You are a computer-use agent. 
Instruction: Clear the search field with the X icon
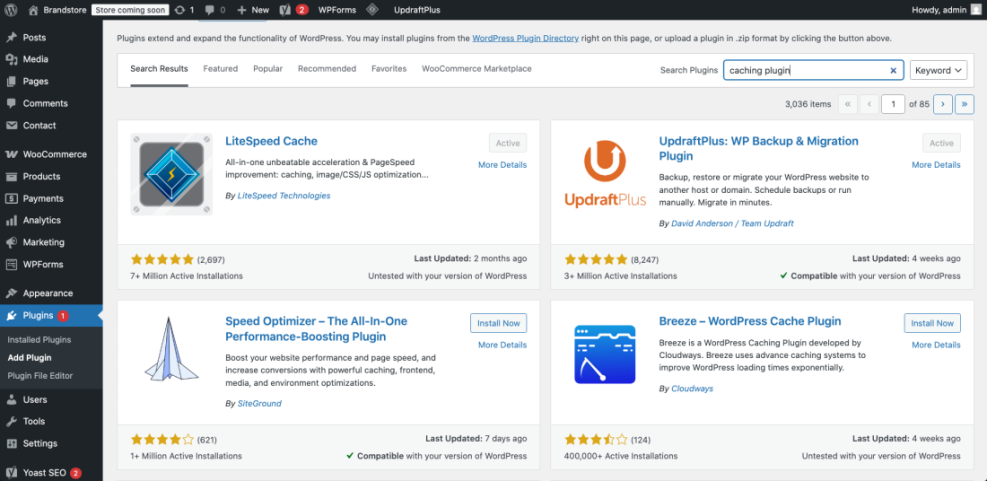tap(893, 71)
